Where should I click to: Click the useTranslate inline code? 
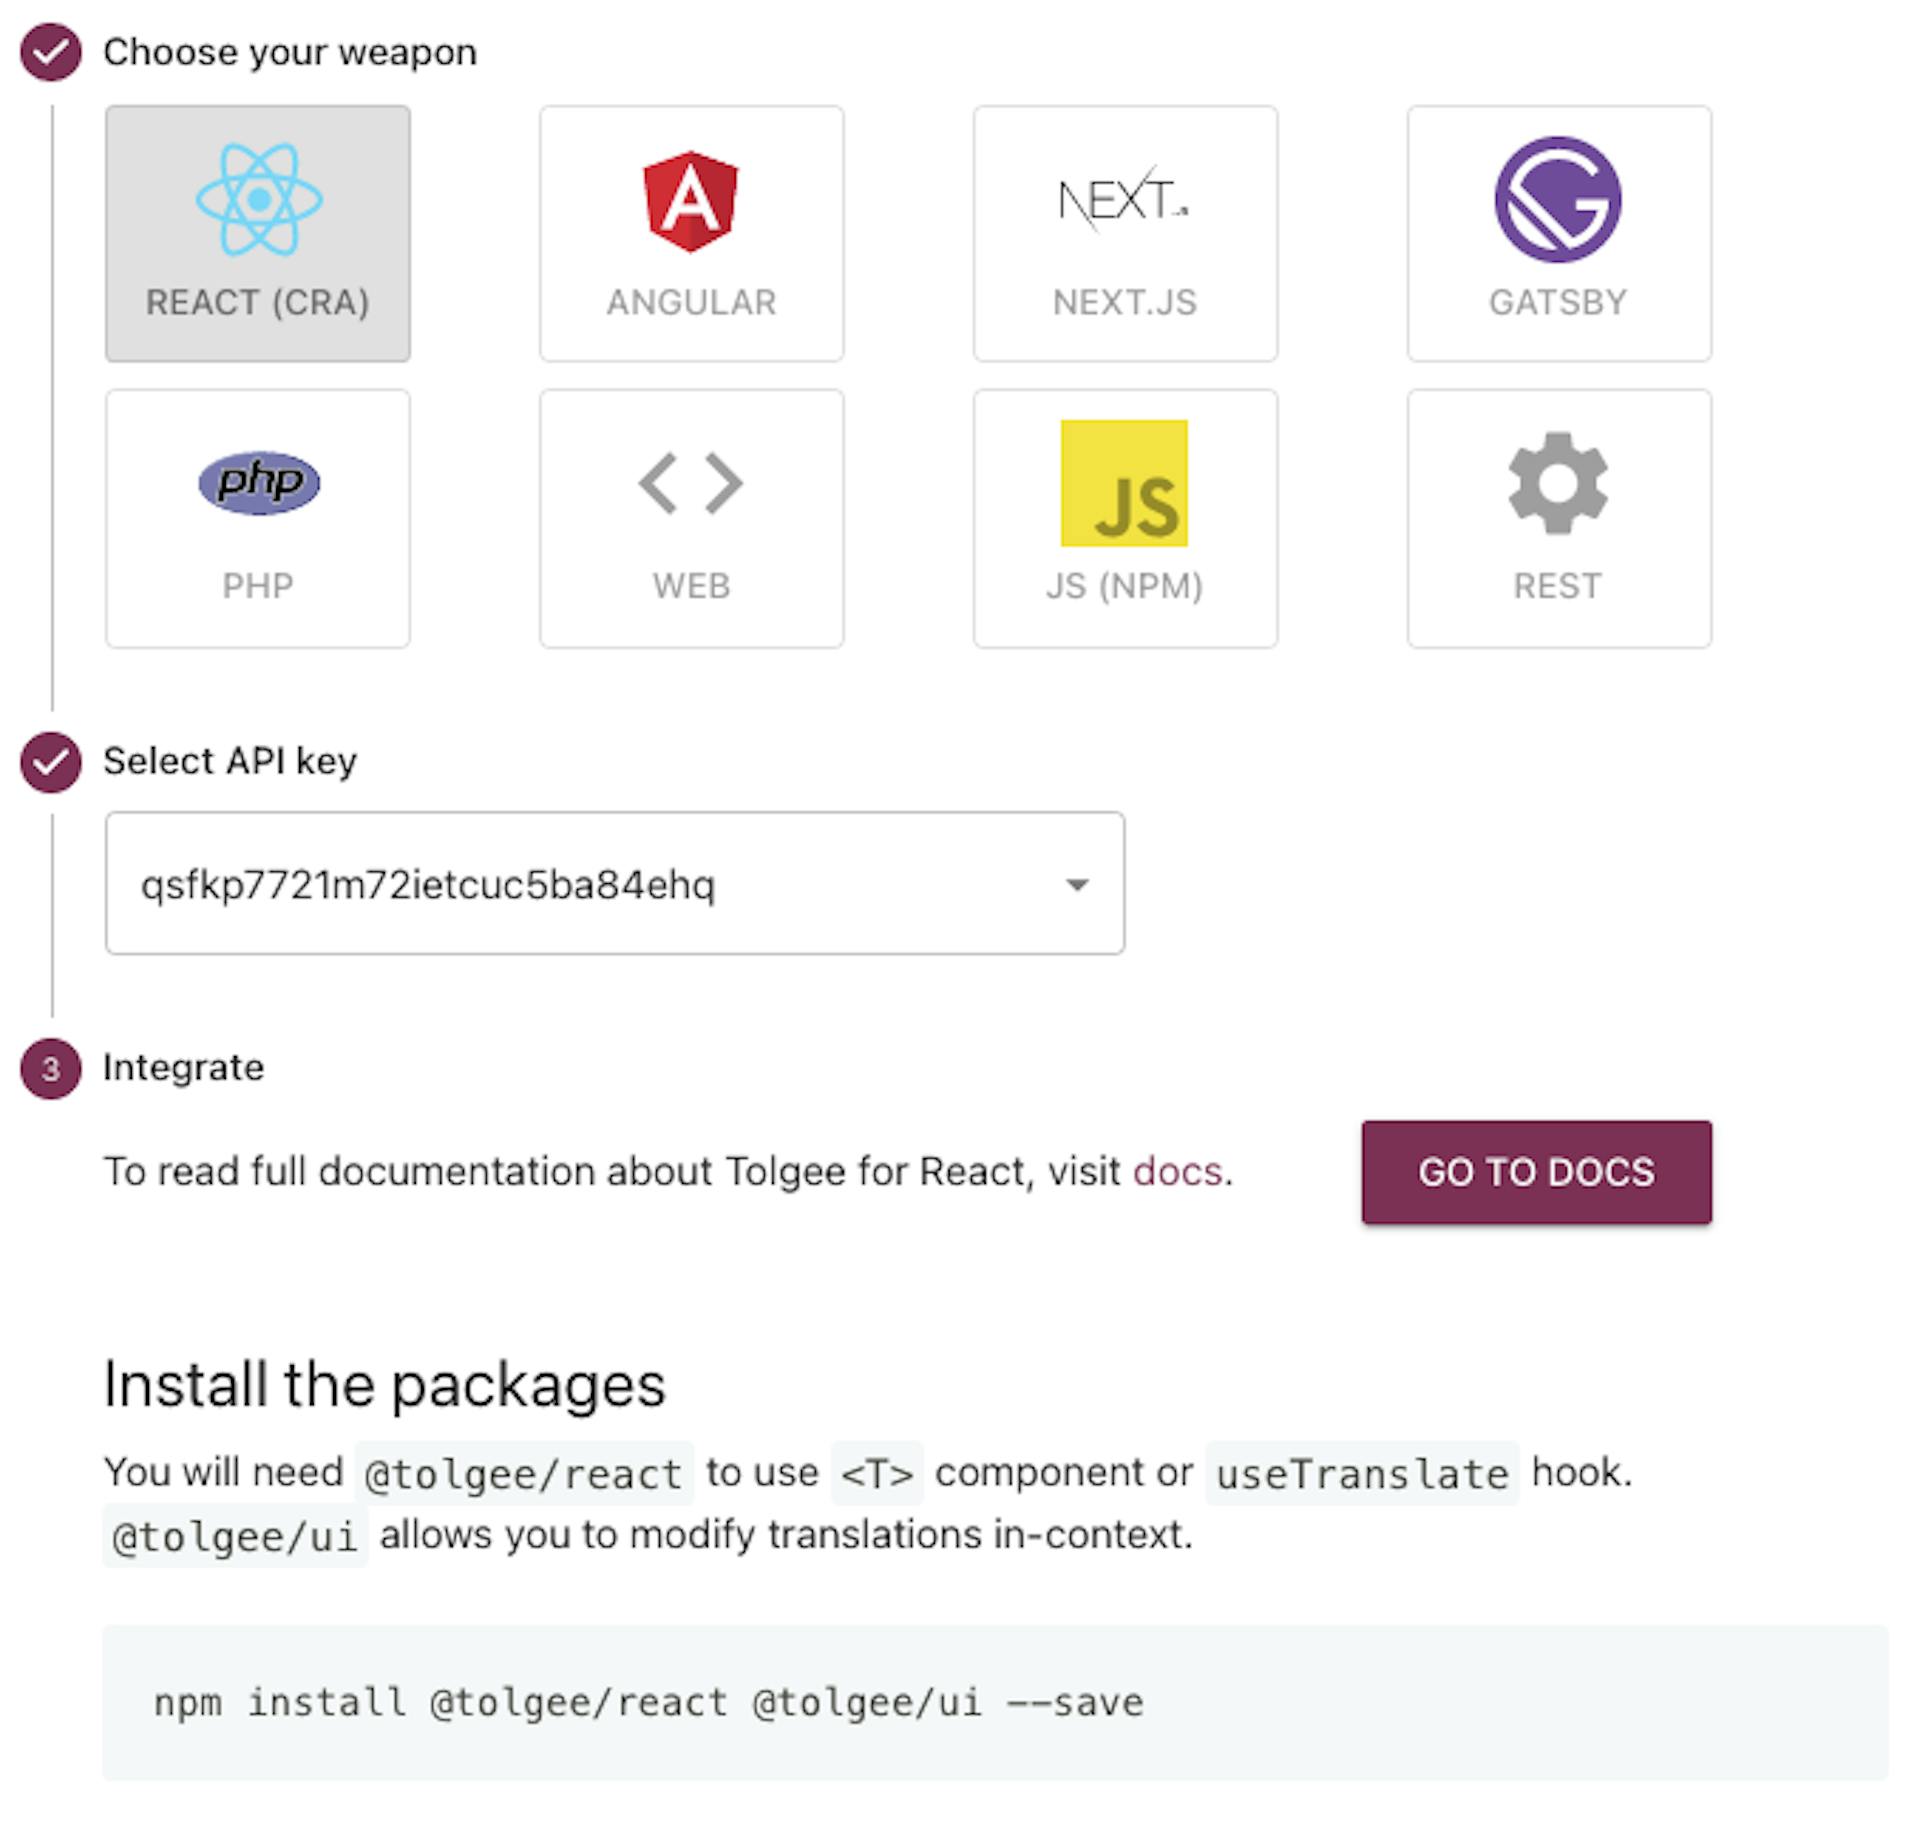pos(1362,1474)
